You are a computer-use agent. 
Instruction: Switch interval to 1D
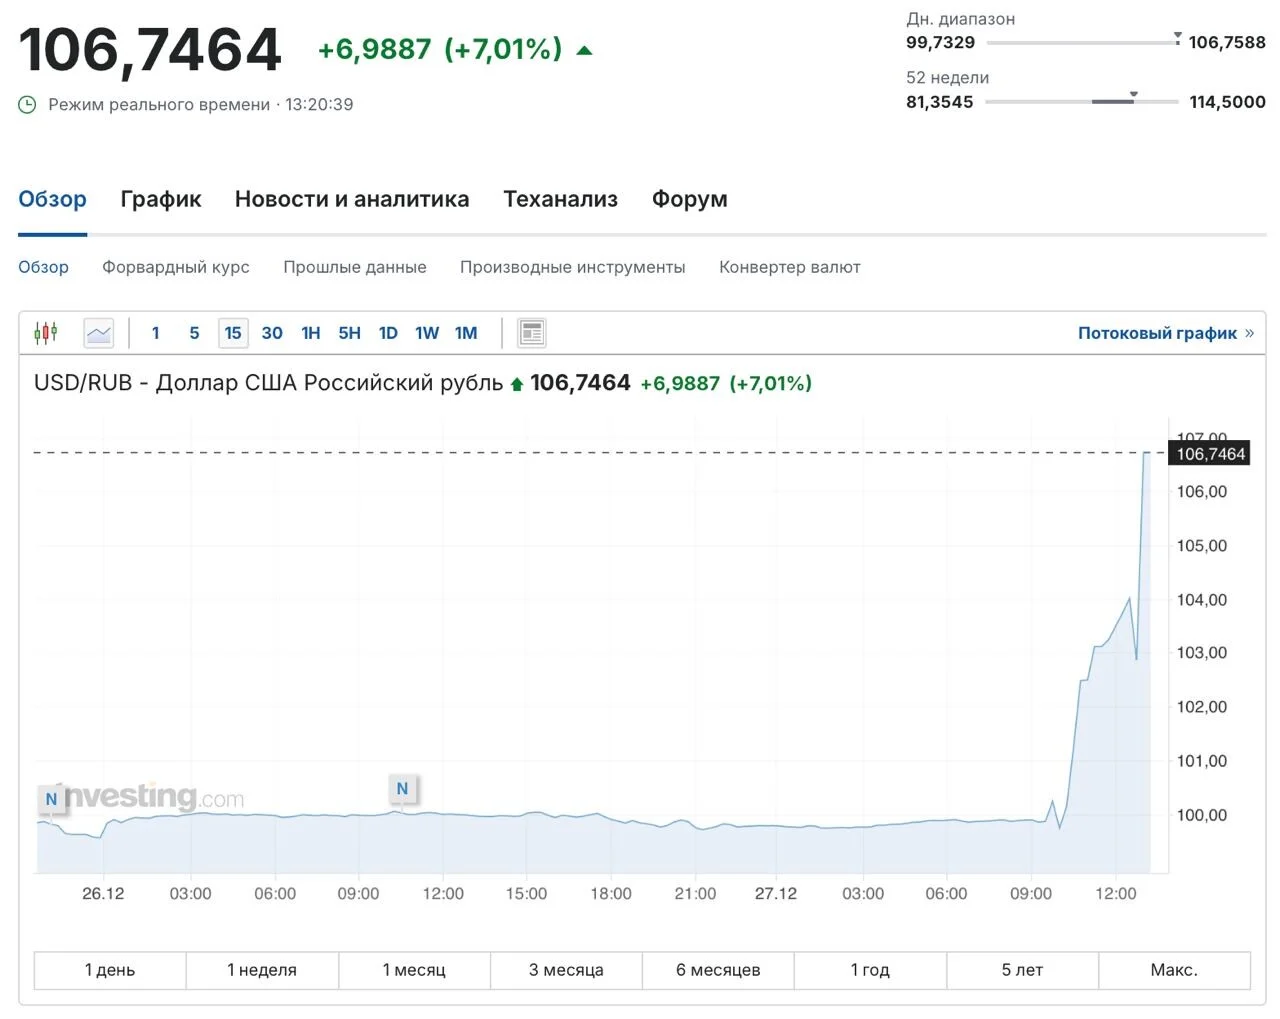[x=388, y=333]
